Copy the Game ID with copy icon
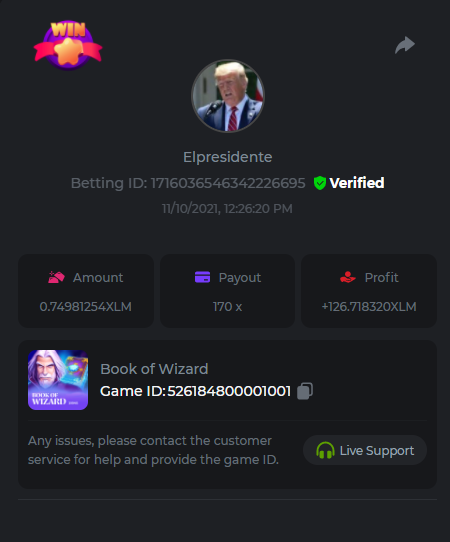 pos(305,391)
